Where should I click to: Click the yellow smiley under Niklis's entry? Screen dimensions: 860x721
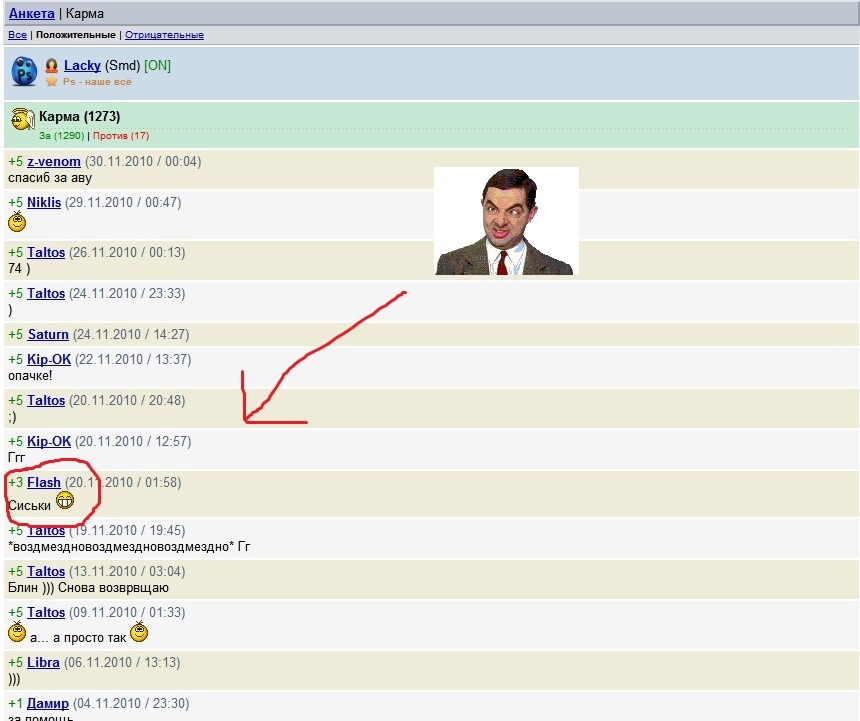pos(17,221)
